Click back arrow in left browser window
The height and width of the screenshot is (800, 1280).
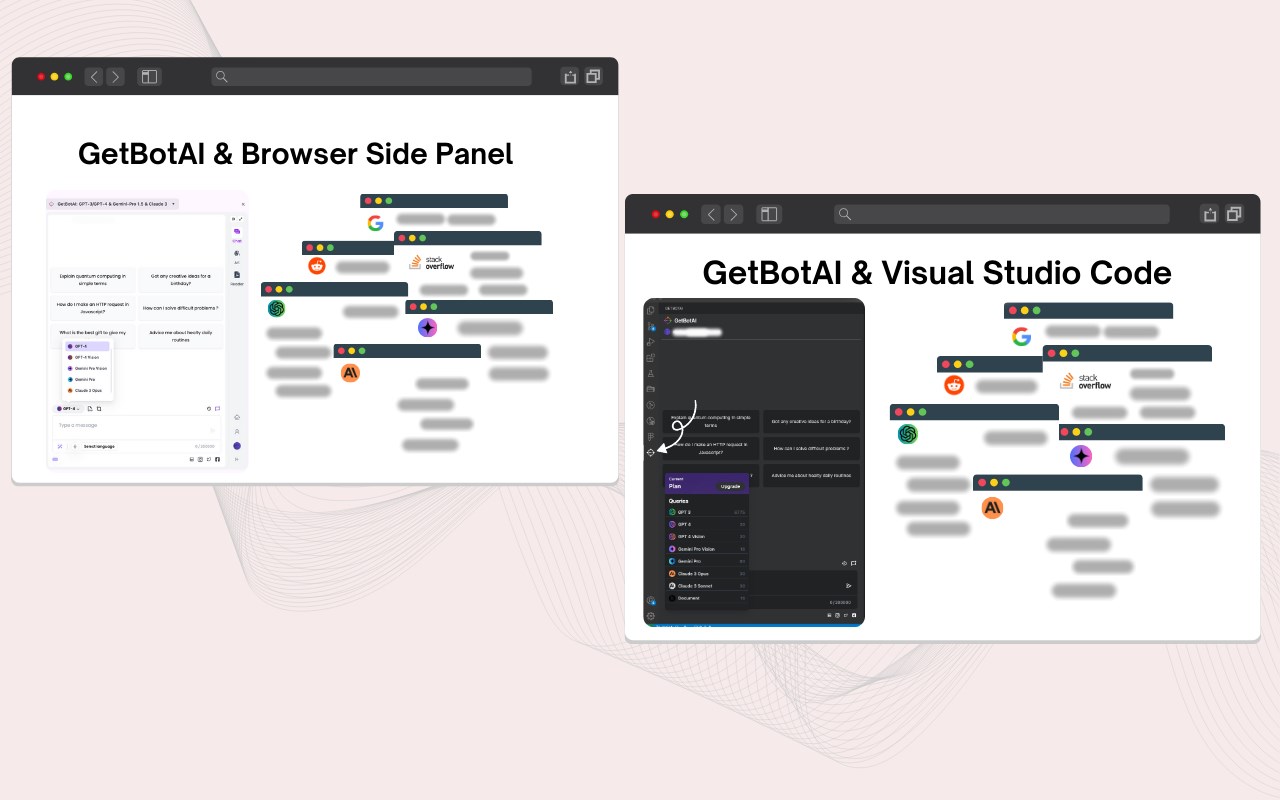[94, 76]
